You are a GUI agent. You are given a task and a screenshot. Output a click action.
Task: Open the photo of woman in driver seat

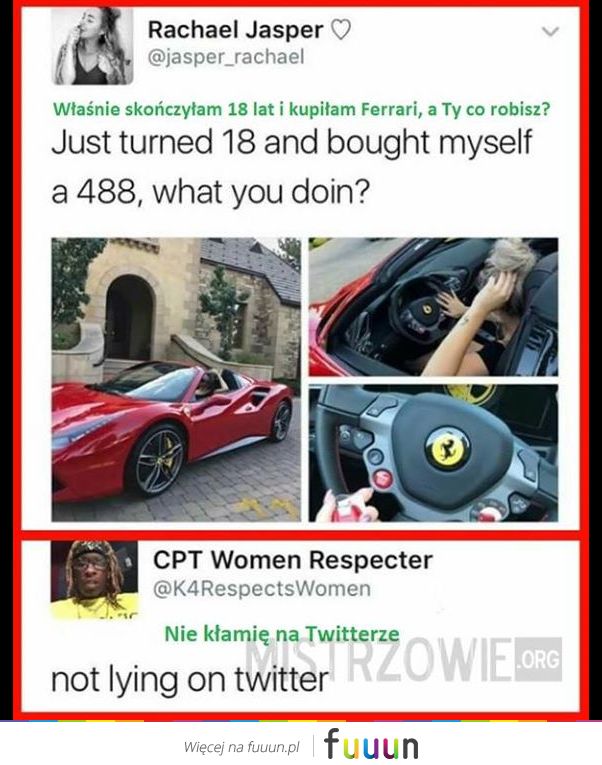pyautogui.click(x=433, y=306)
